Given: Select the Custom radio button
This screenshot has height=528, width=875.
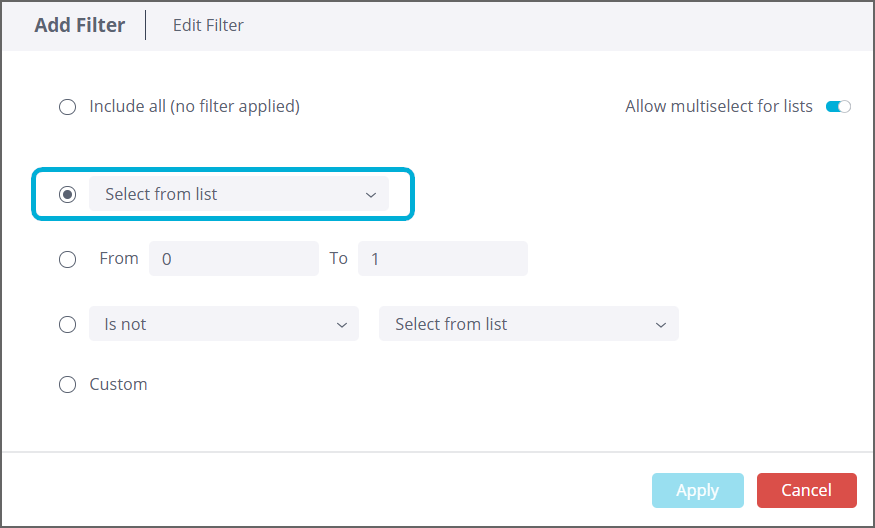Looking at the screenshot, I should coord(67,384).
